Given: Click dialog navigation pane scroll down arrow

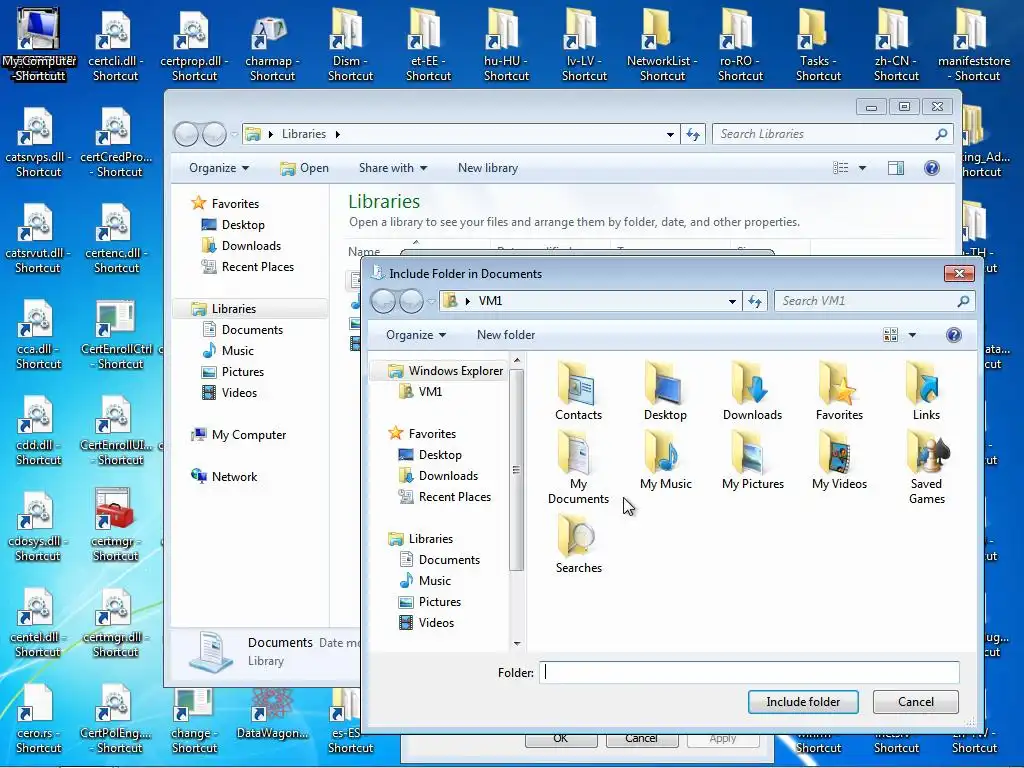Looking at the screenshot, I should point(517,643).
